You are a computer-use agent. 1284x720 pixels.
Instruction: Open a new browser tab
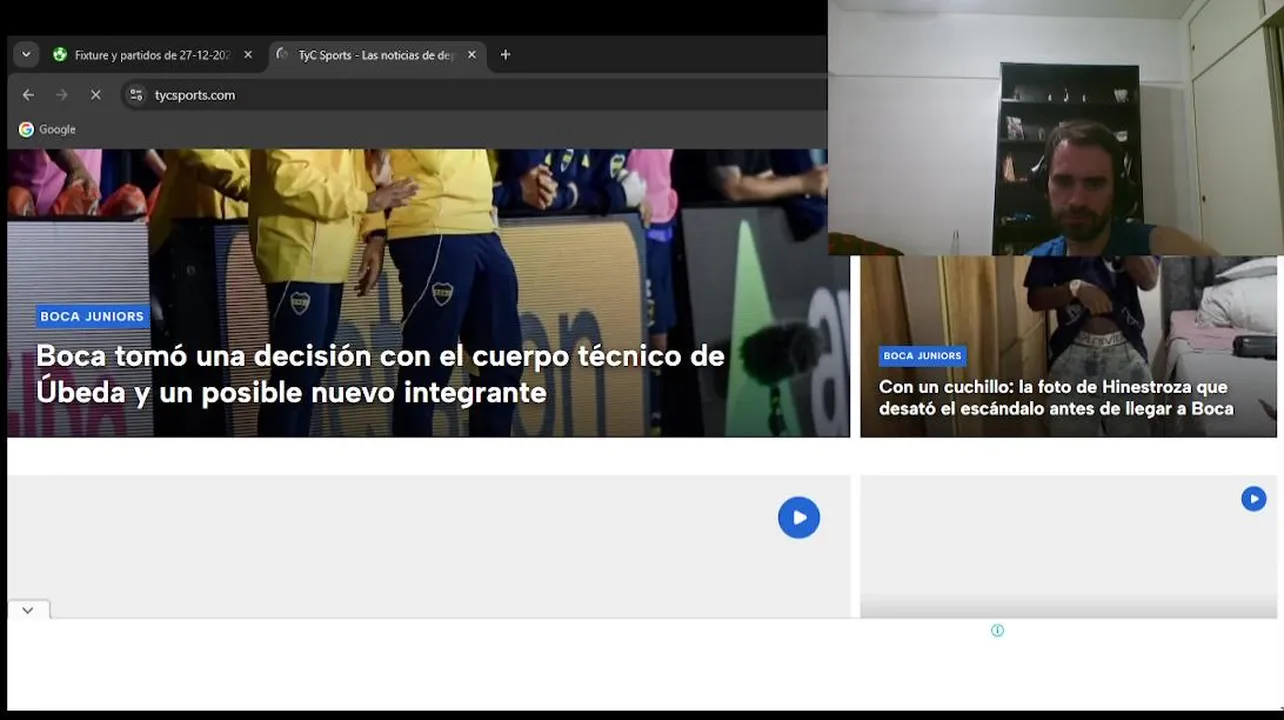(505, 55)
